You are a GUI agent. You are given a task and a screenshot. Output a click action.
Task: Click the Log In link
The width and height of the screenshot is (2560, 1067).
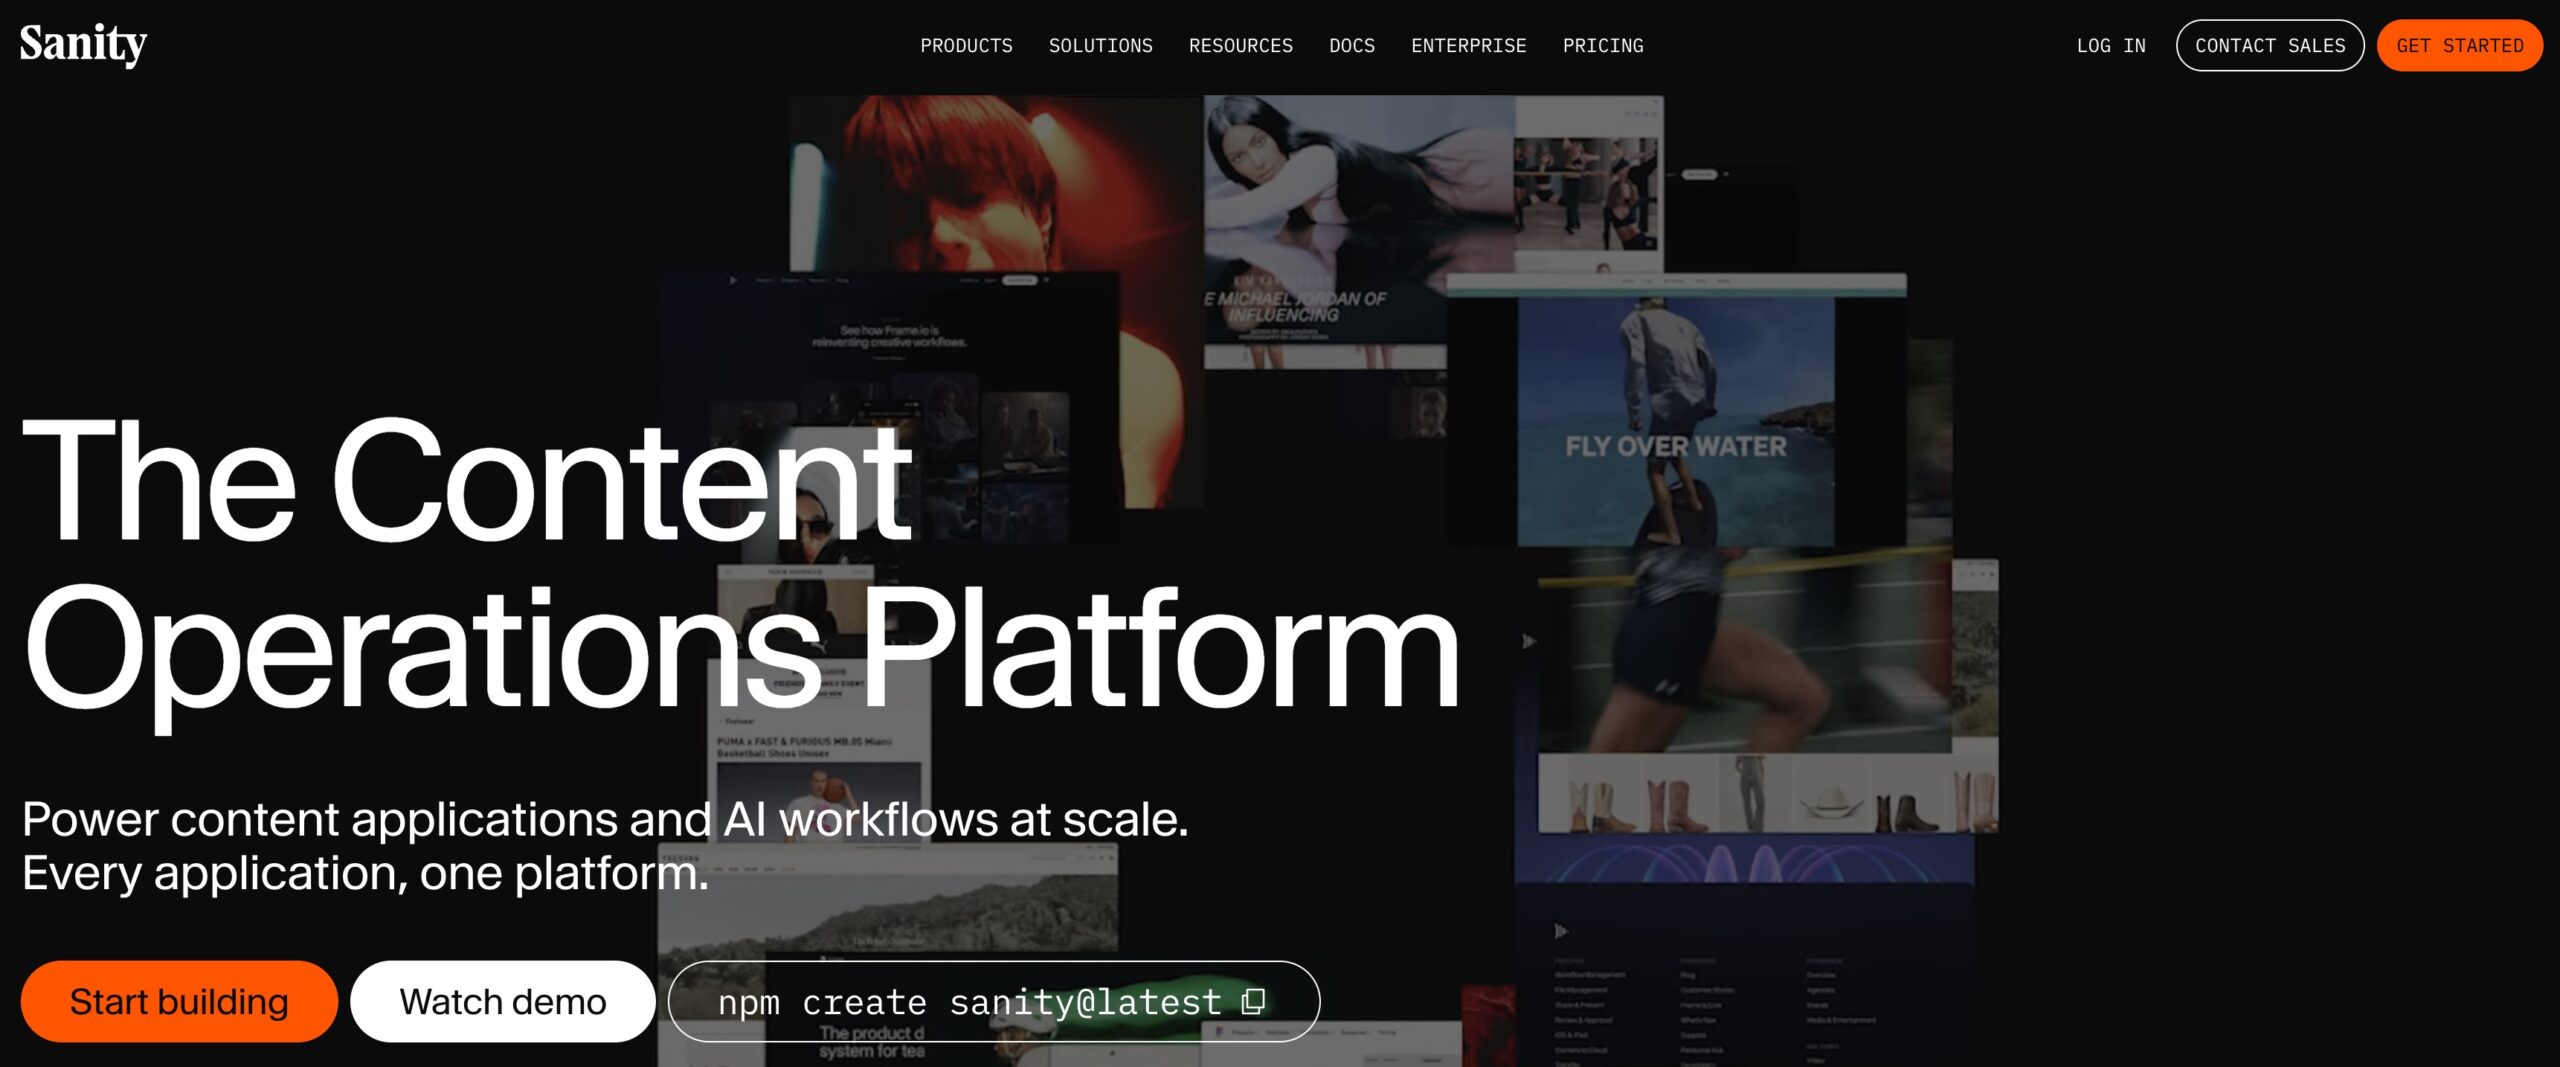2111,46
